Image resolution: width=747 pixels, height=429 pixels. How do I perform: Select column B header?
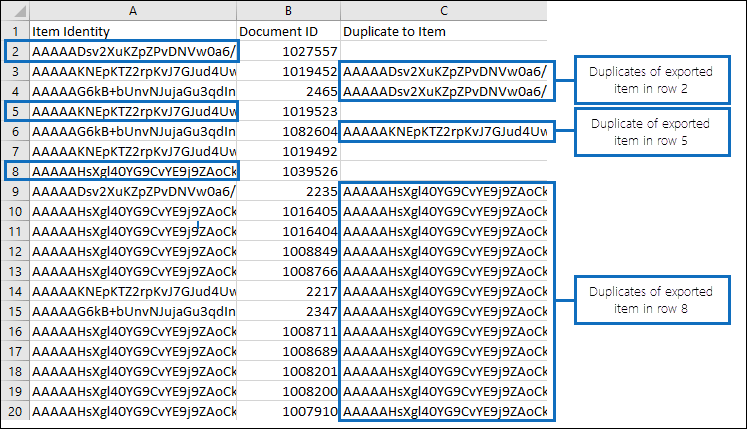pyautogui.click(x=288, y=11)
